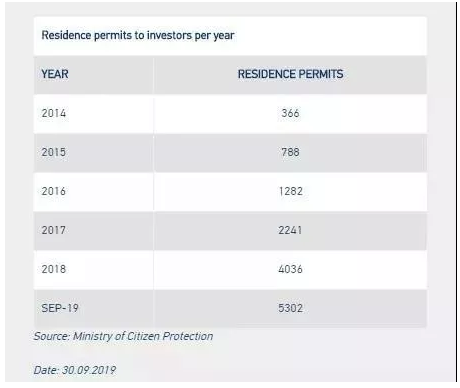The image size is (460, 388).
Task: Click the 'Source: Ministry of Citizen Protection' text
Action: tap(123, 336)
